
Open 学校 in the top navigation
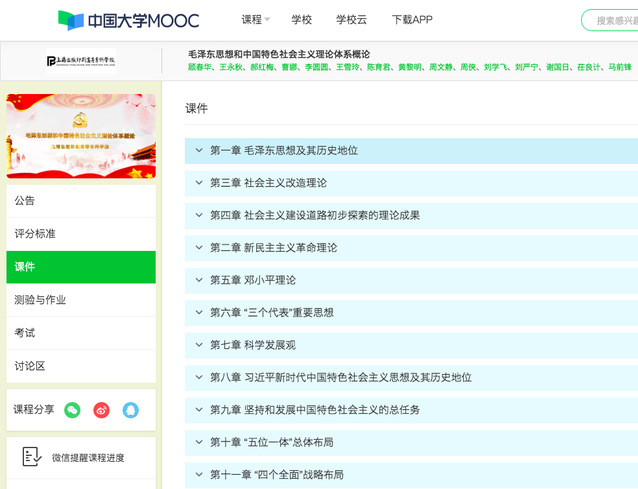(x=302, y=20)
